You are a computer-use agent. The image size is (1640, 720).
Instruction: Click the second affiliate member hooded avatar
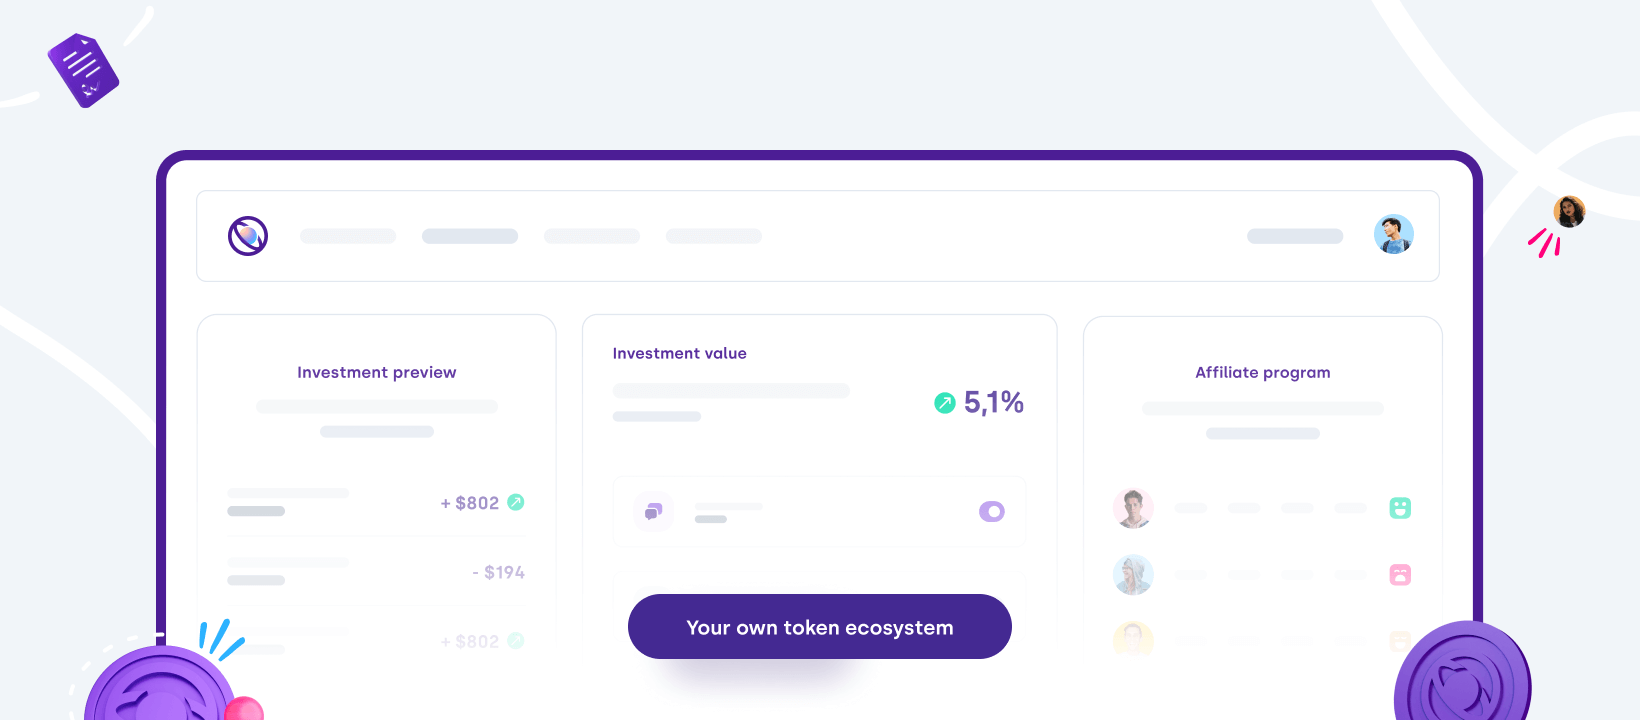click(x=1133, y=575)
